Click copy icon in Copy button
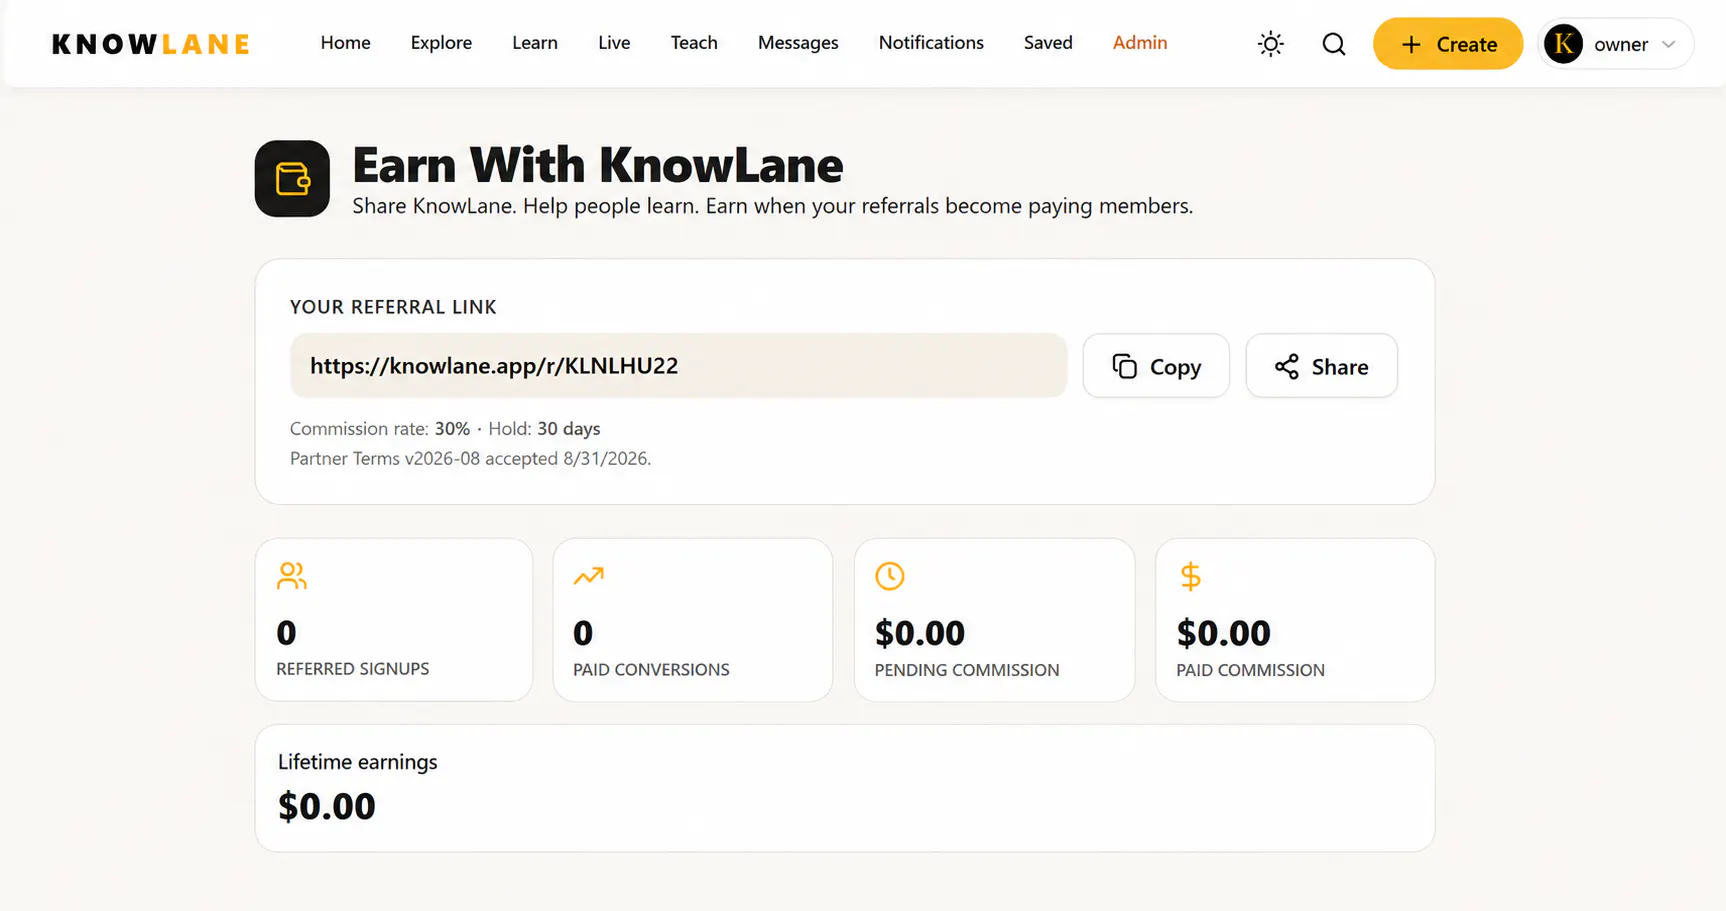Image resolution: width=1726 pixels, height=911 pixels. [x=1125, y=366]
